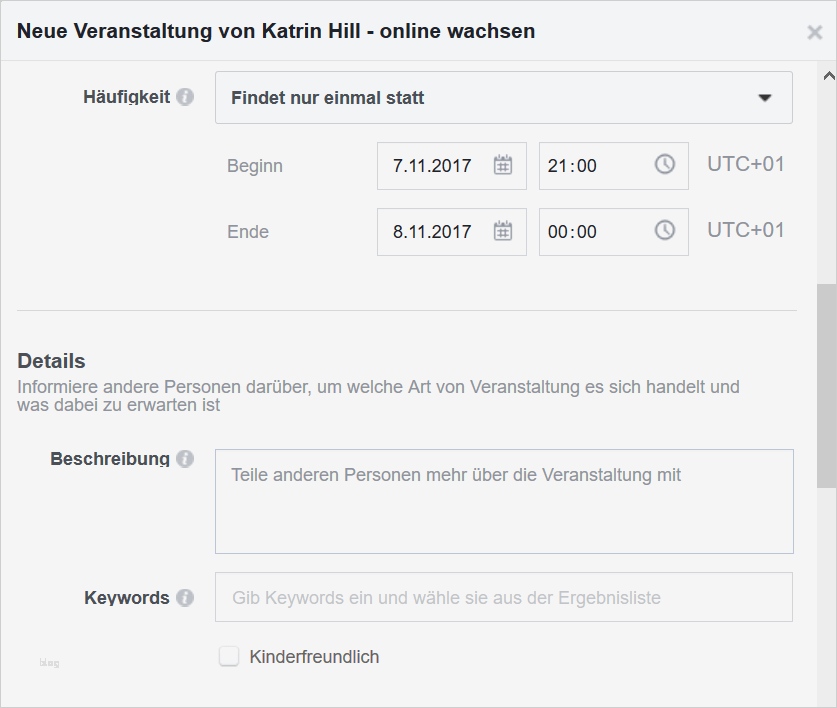Viewport: 837px width, 708px height.
Task: Edit the end time 00:00 field
Action: pos(590,232)
